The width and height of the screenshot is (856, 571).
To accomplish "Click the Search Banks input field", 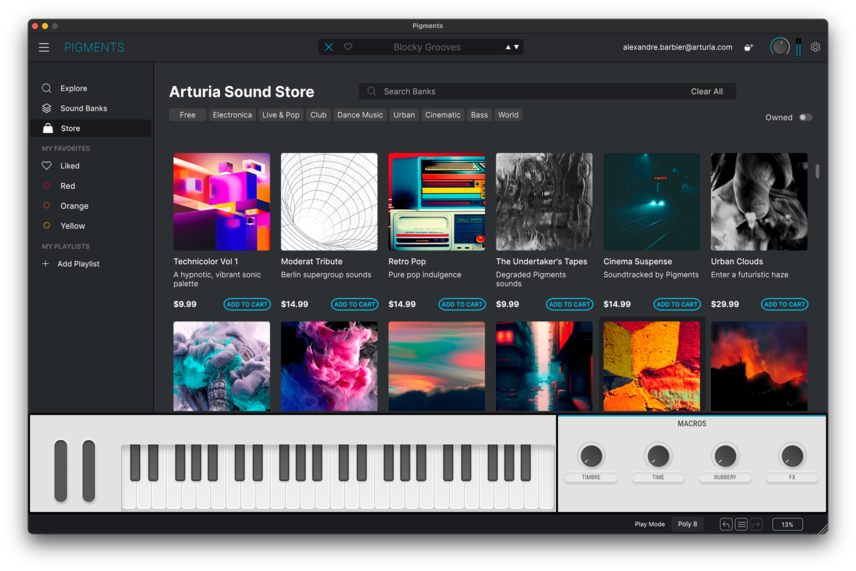I will (x=547, y=91).
